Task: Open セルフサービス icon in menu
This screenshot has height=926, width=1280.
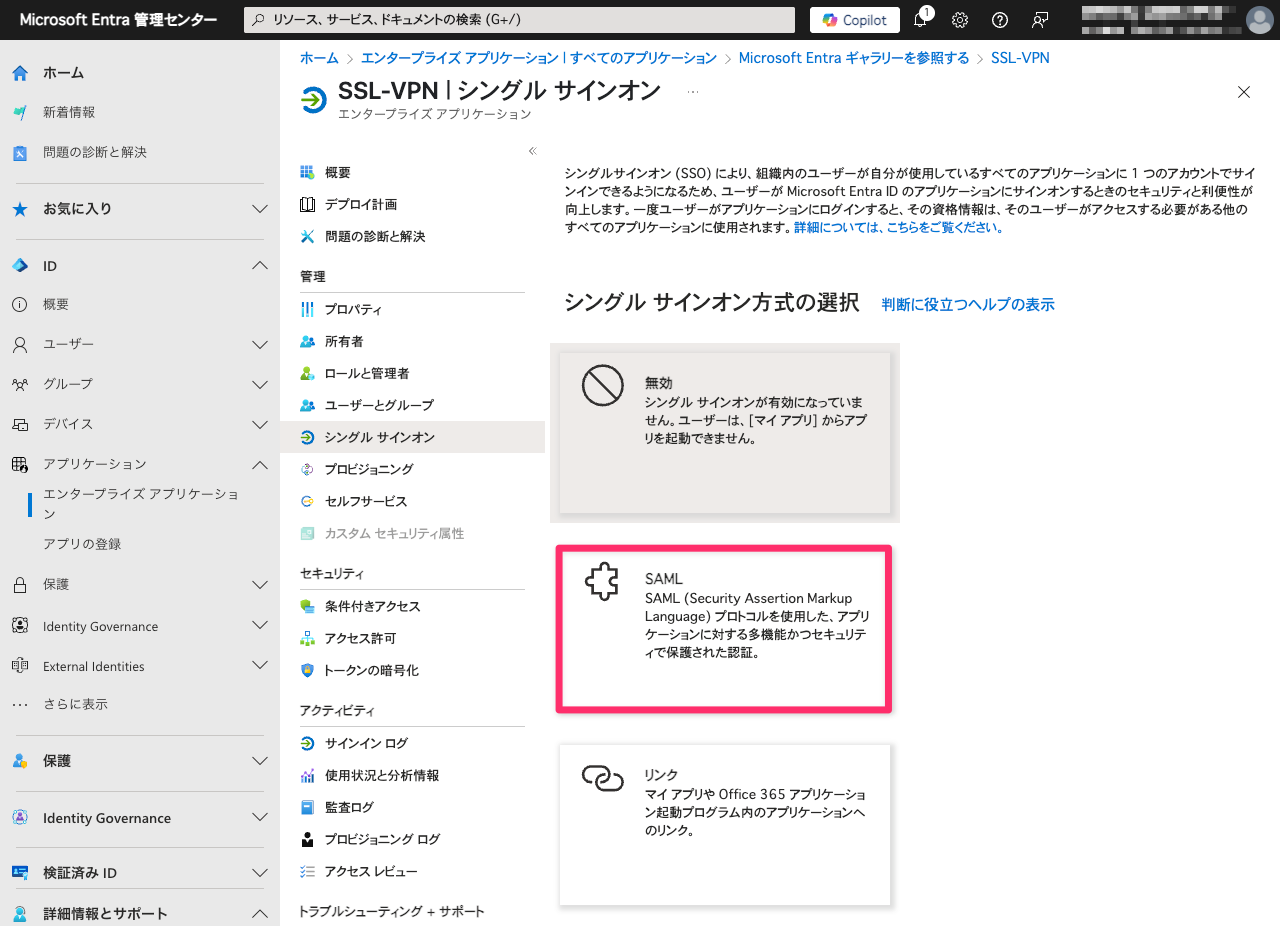Action: click(308, 502)
